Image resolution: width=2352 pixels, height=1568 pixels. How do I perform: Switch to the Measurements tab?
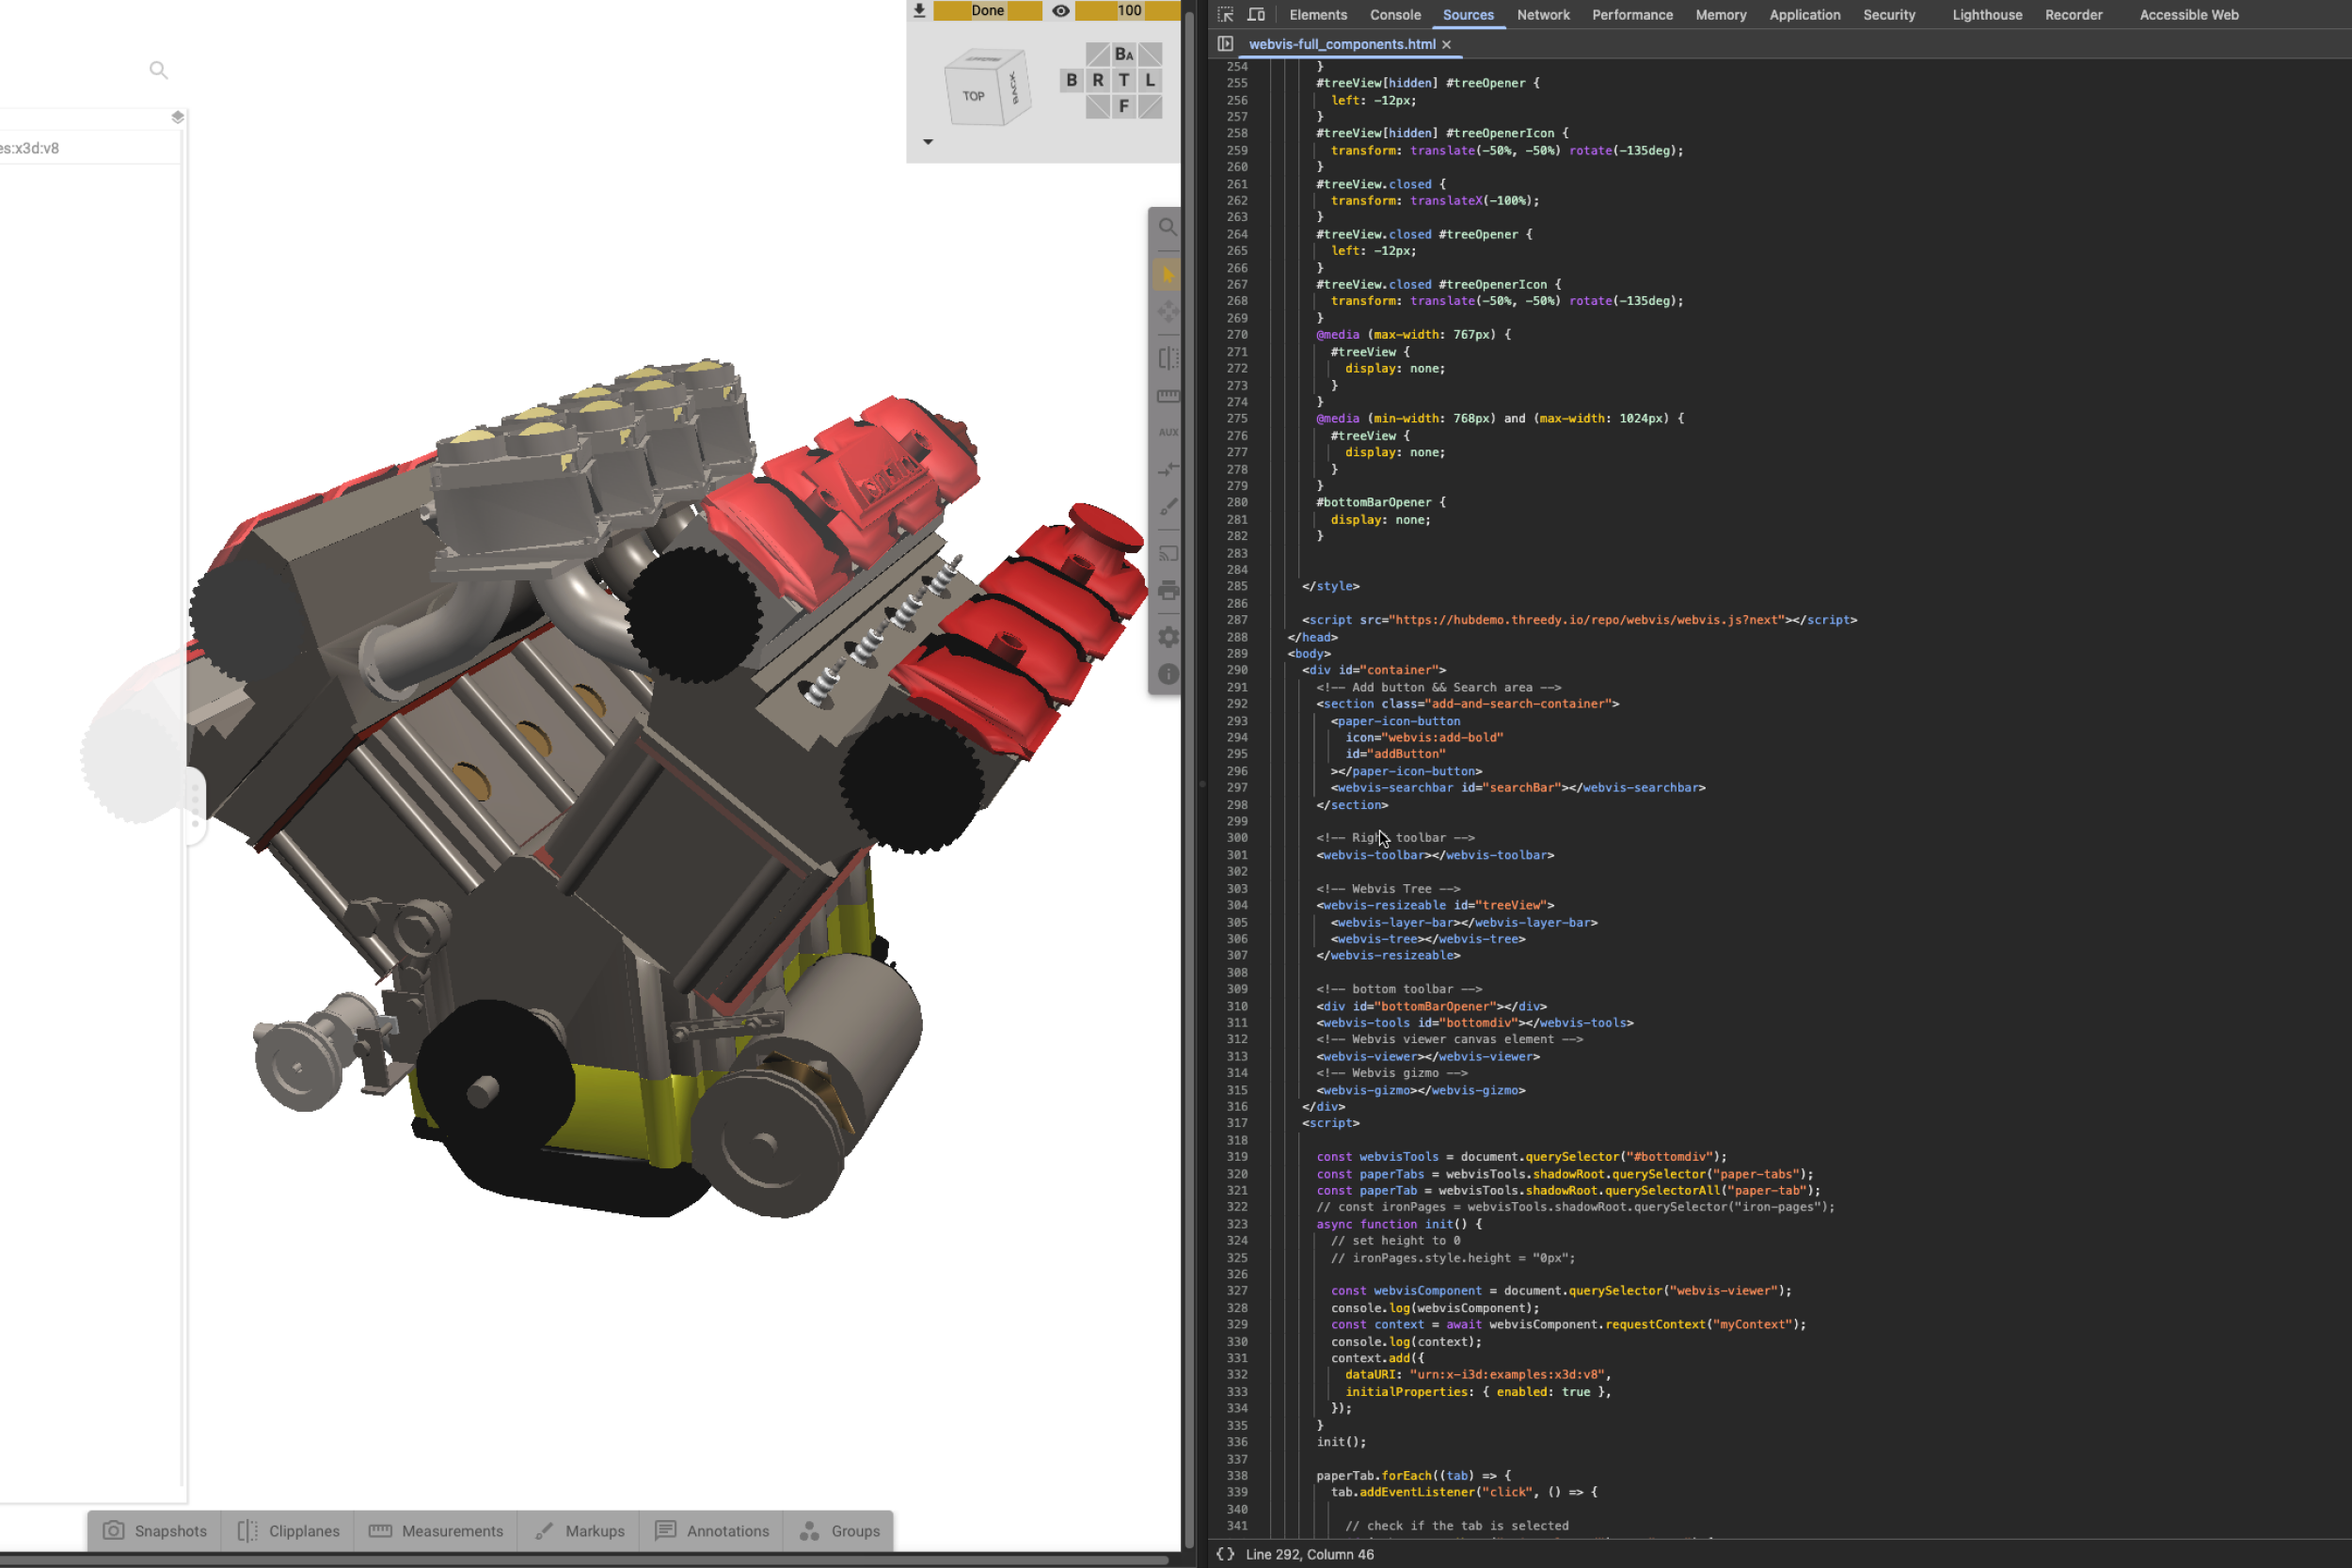tap(436, 1531)
